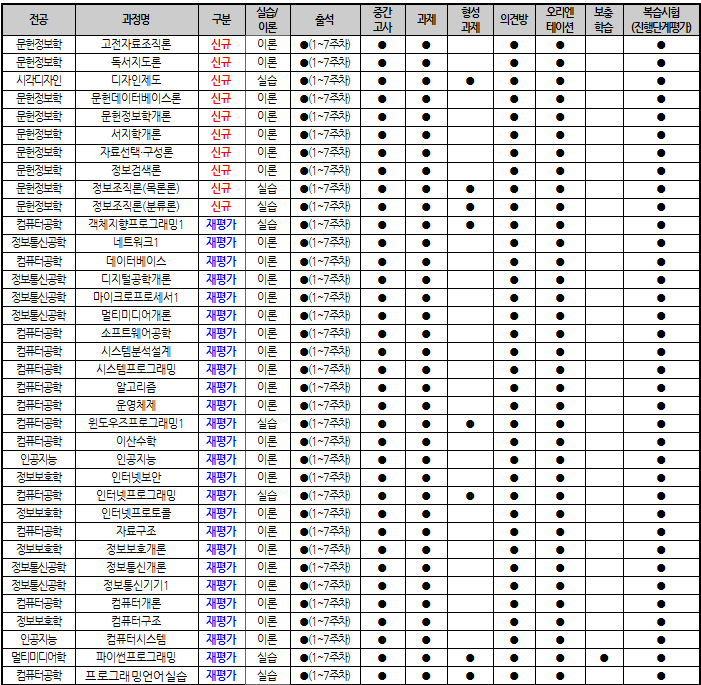Select the 운영체제 course cell
Image resolution: width=701 pixels, height=685 pixels.
(x=136, y=406)
